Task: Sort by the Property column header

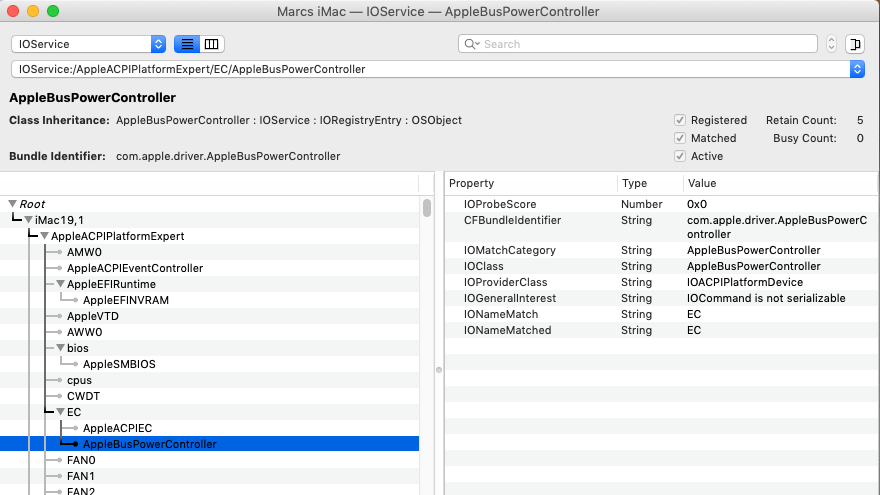Action: pyautogui.click(x=530, y=184)
